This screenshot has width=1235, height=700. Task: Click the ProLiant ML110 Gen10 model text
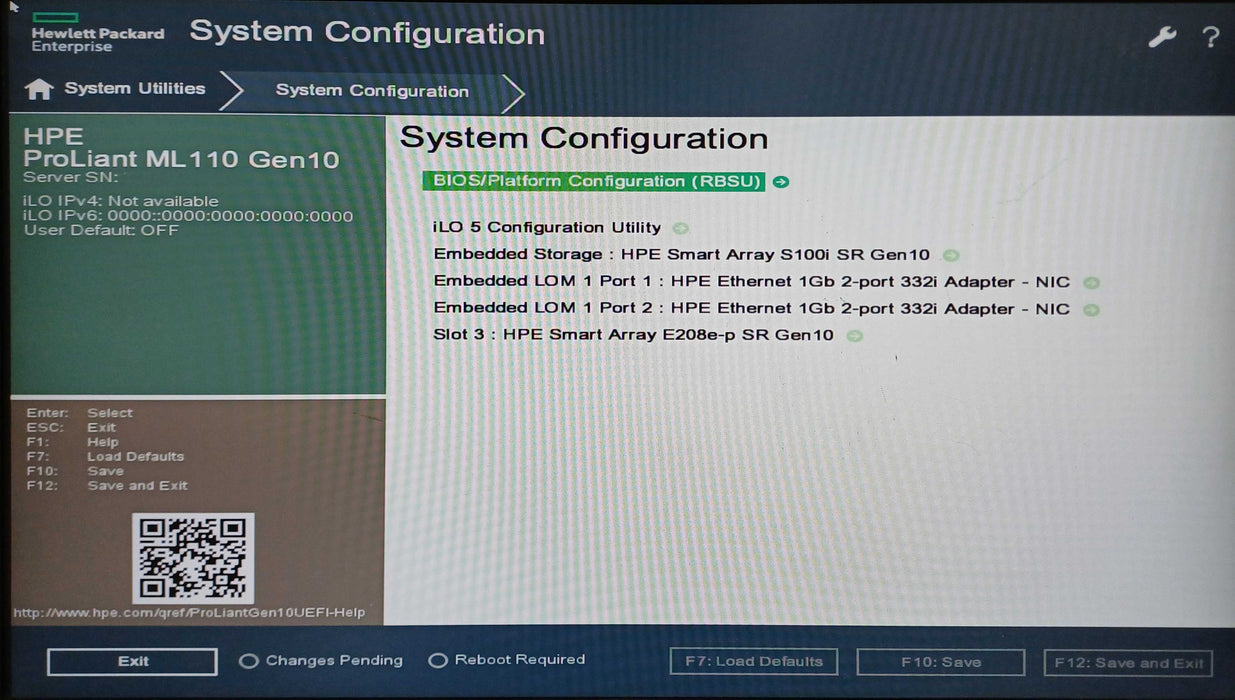181,159
